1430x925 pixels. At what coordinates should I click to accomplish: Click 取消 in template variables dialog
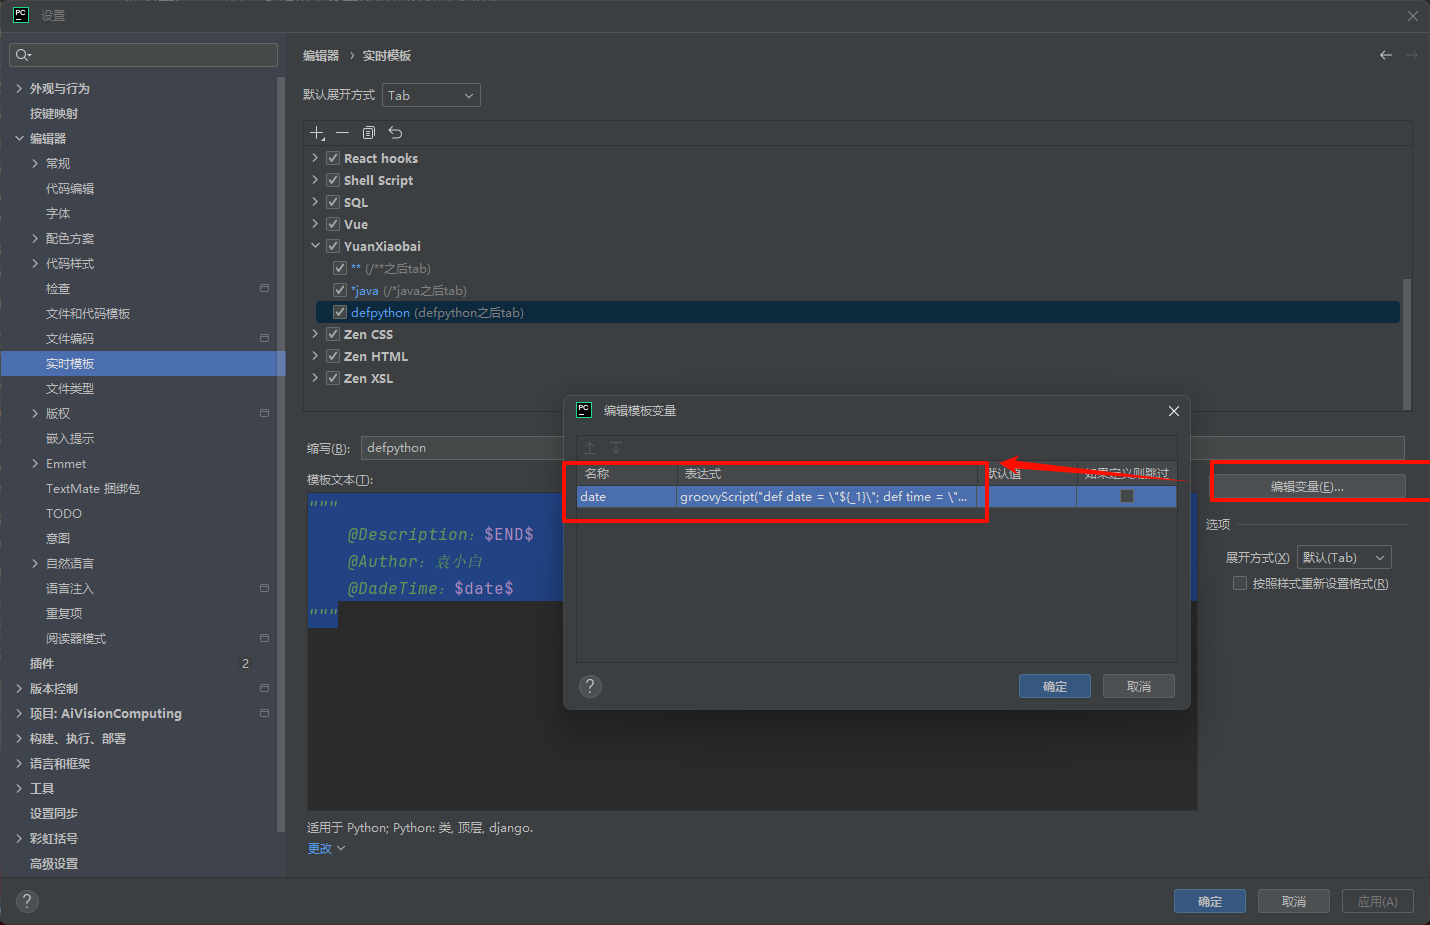[1139, 686]
